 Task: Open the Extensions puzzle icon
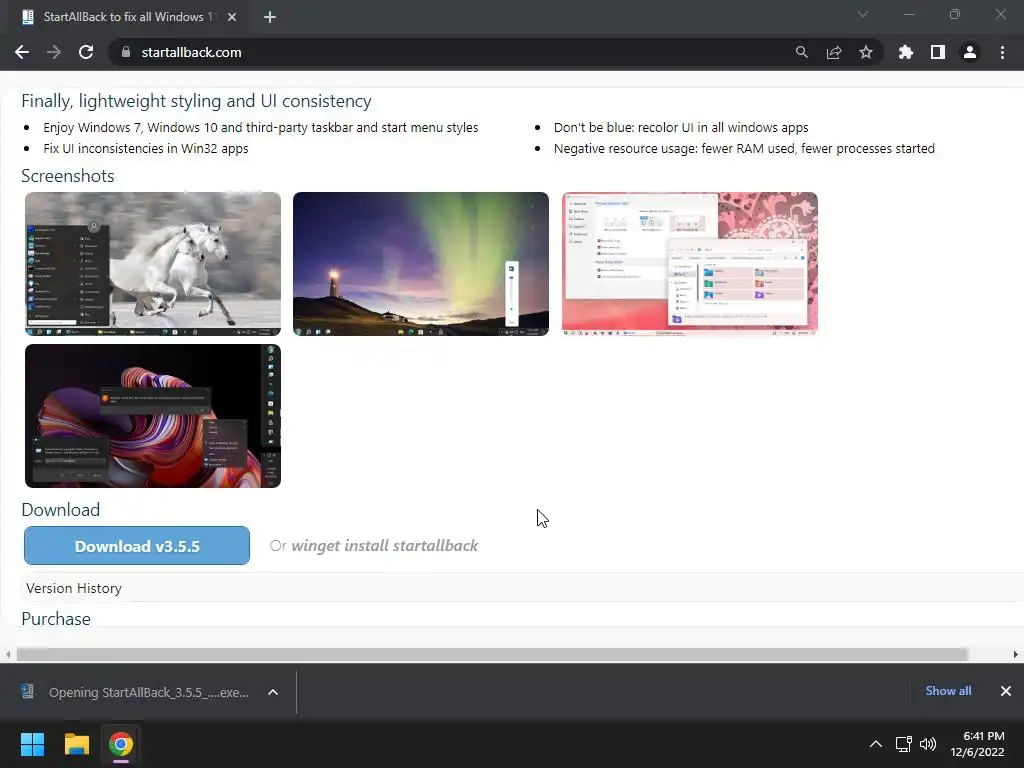(x=905, y=52)
